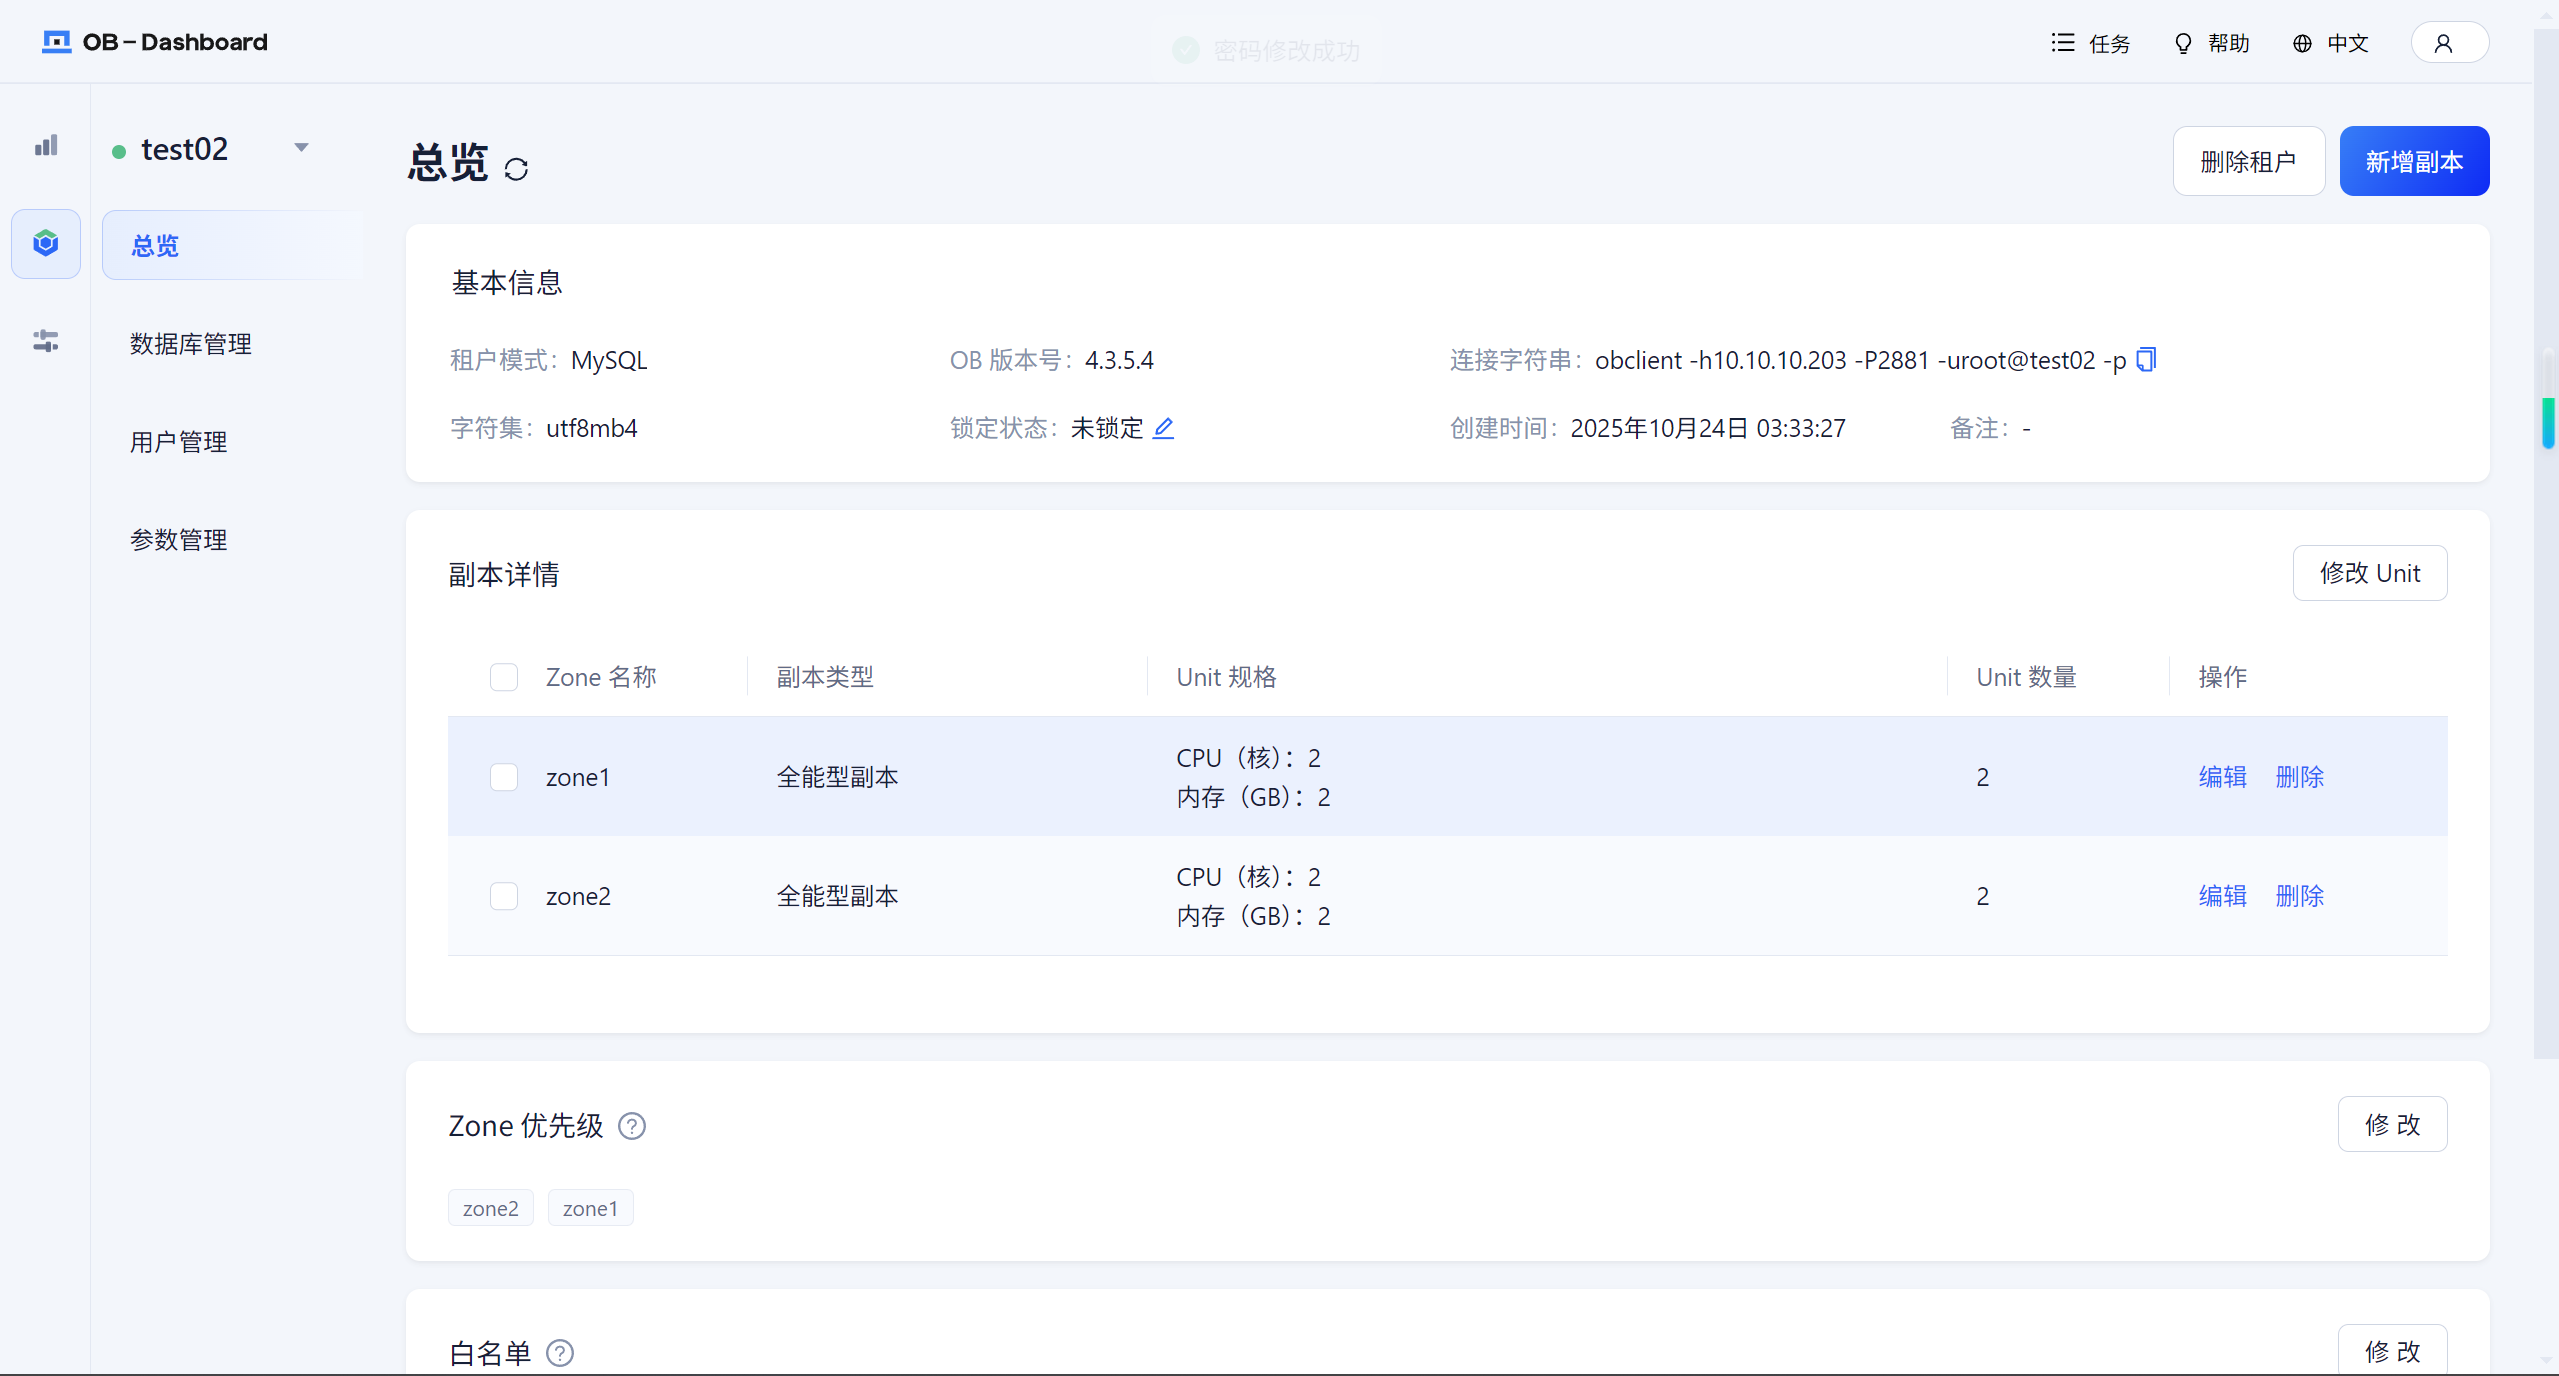2559x1376 pixels.
Task: Expand the test02 tenant dropdown
Action: click(x=301, y=148)
